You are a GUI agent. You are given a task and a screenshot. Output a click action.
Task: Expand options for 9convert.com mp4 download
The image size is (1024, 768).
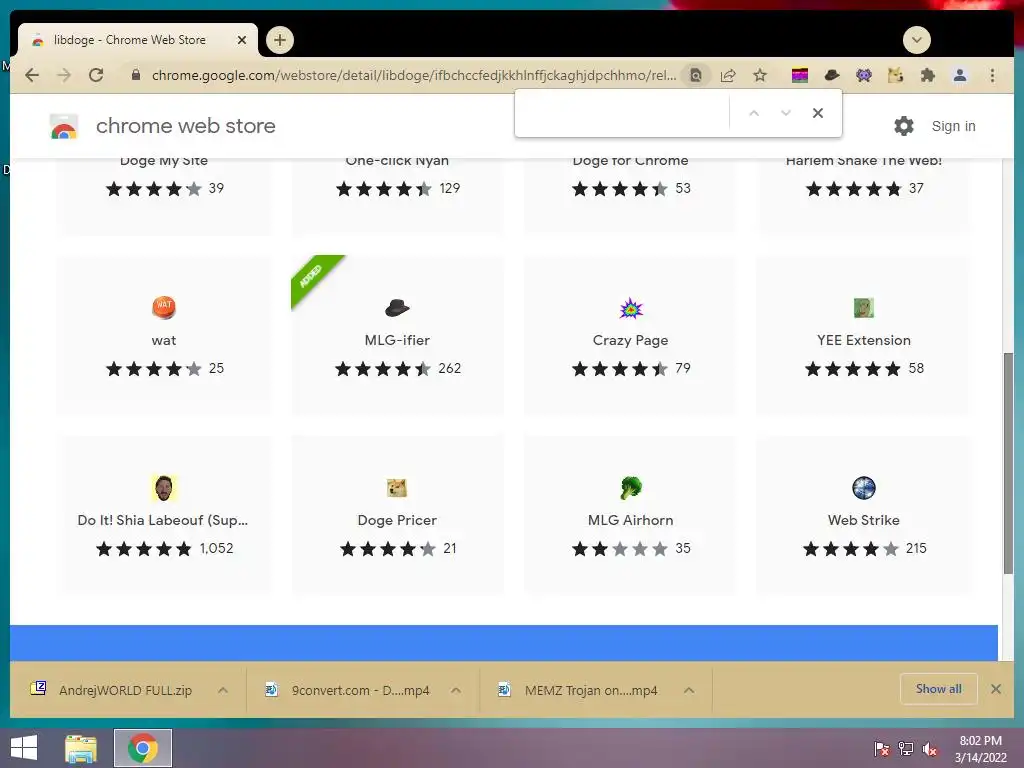[456, 690]
